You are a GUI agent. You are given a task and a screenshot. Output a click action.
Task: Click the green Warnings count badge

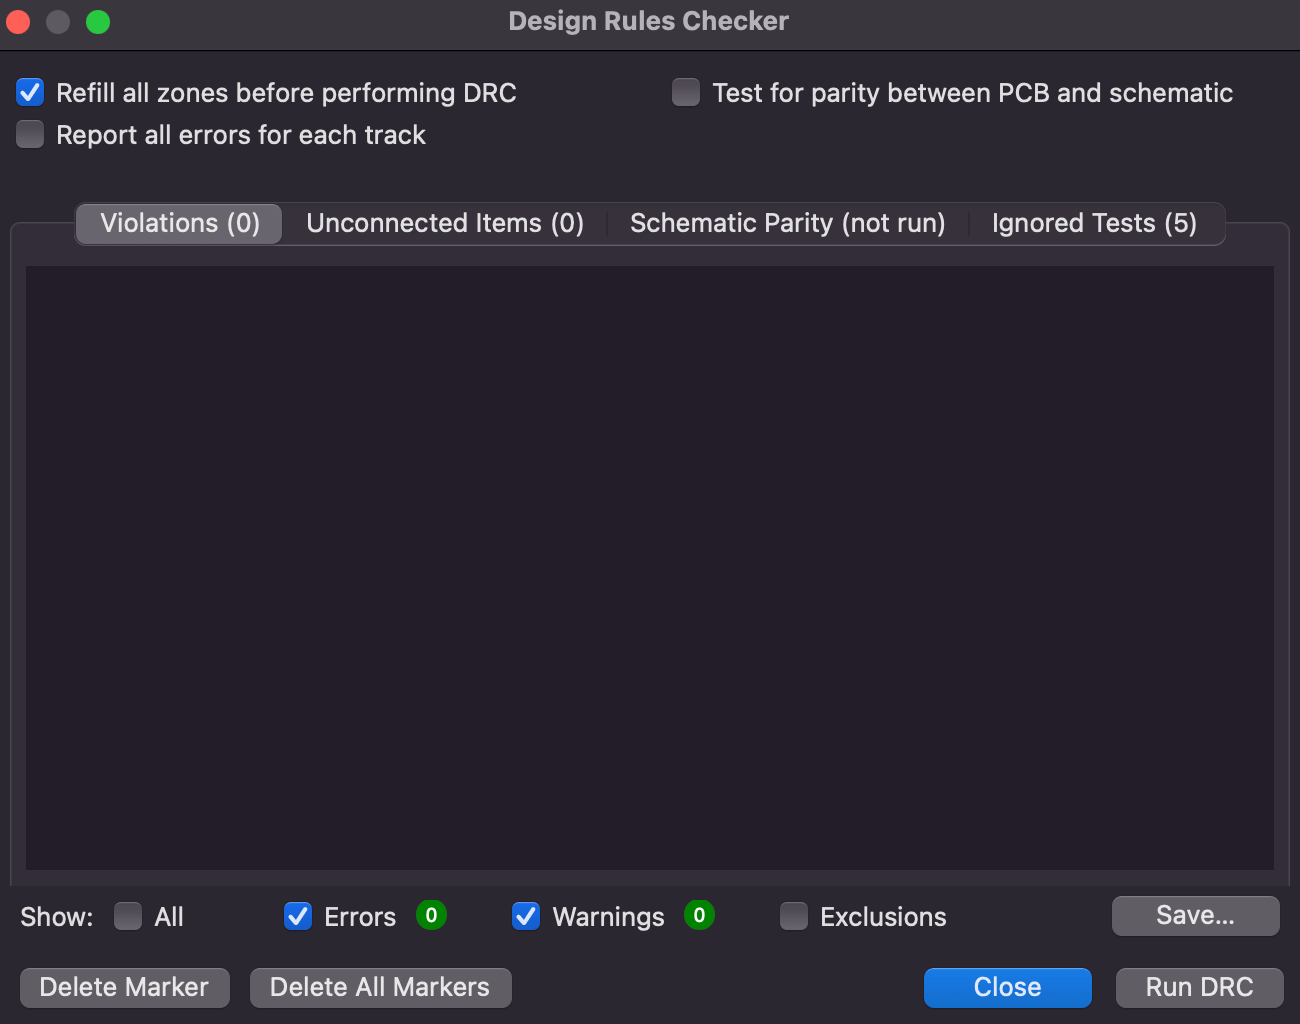[x=699, y=915]
